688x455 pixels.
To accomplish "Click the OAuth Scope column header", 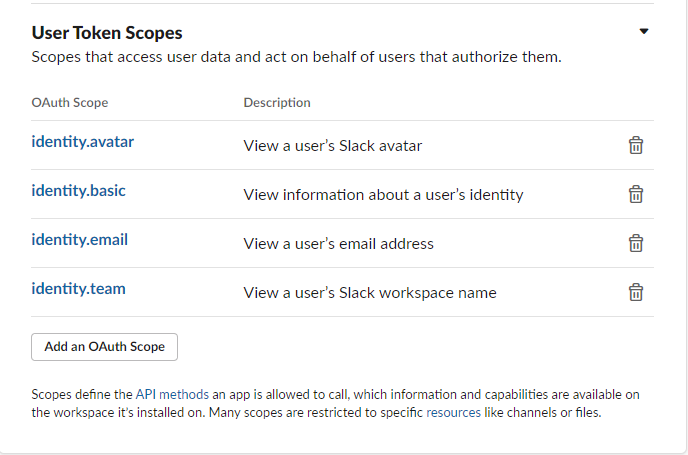I will [70, 103].
